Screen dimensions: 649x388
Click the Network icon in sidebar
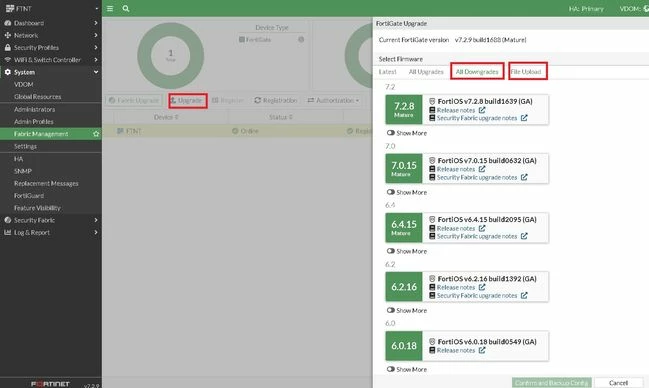tap(7, 36)
